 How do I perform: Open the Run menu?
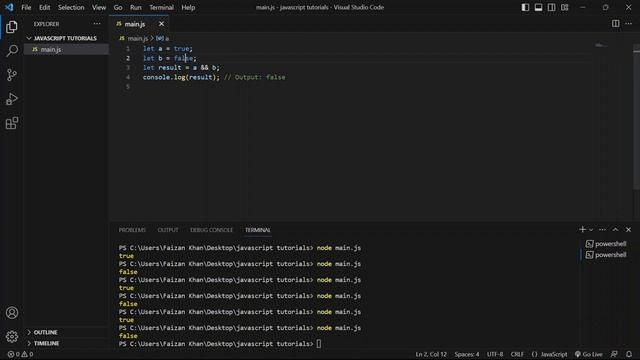click(x=136, y=7)
